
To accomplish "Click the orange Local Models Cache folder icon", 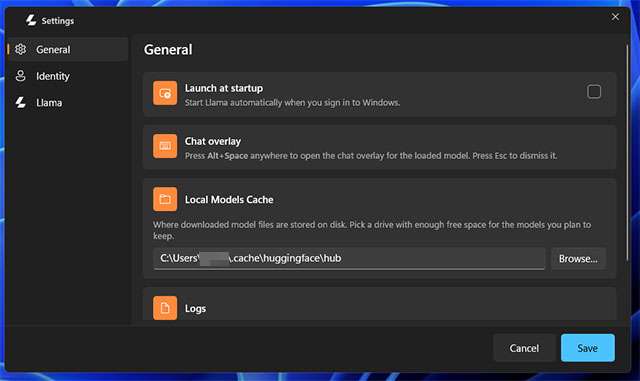I will coord(165,199).
